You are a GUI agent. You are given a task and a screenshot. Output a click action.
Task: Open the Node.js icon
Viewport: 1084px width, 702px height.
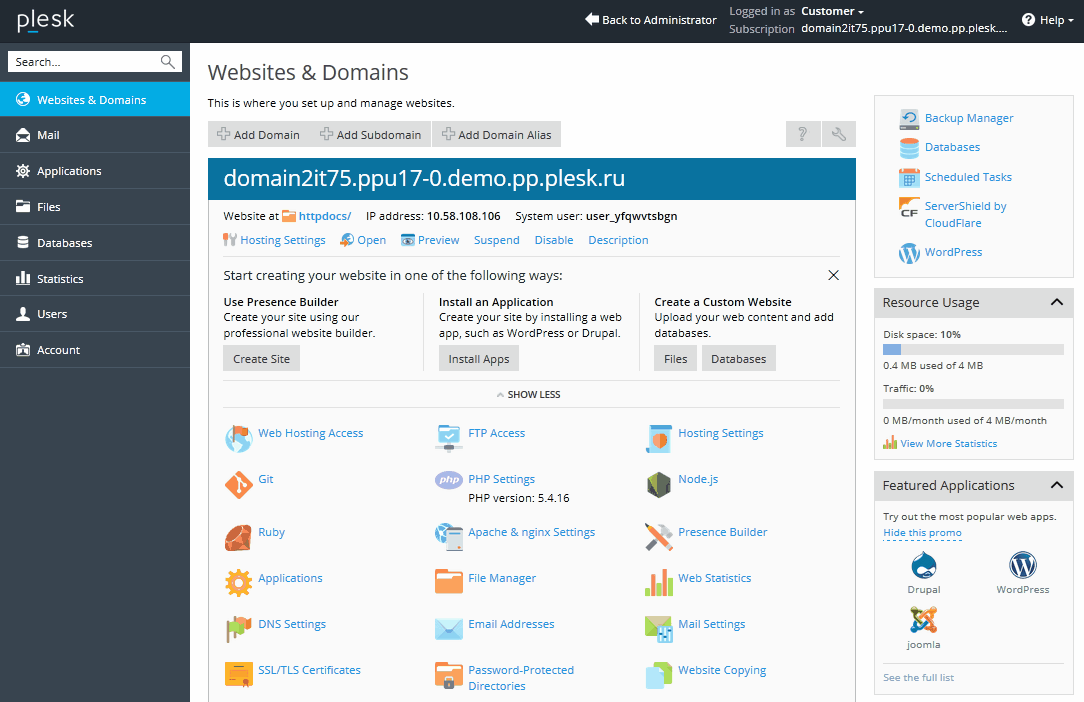coord(658,485)
